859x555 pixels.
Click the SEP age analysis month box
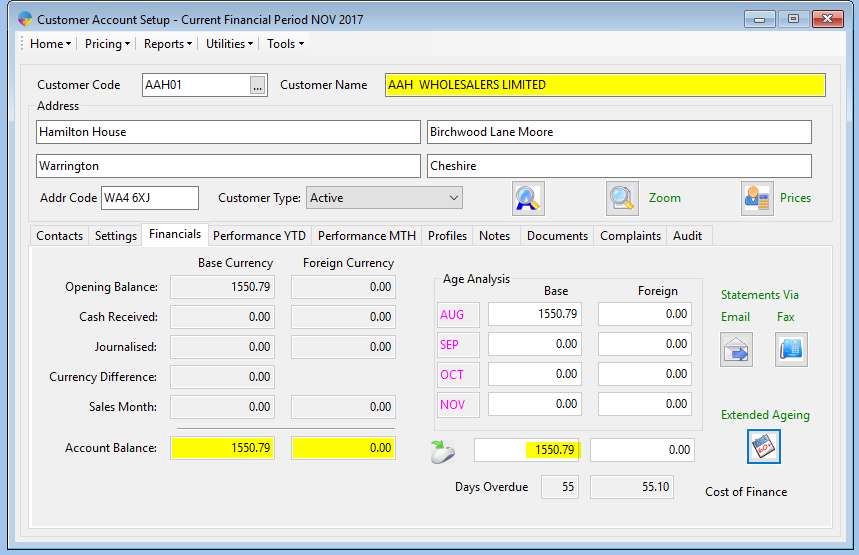[458, 345]
